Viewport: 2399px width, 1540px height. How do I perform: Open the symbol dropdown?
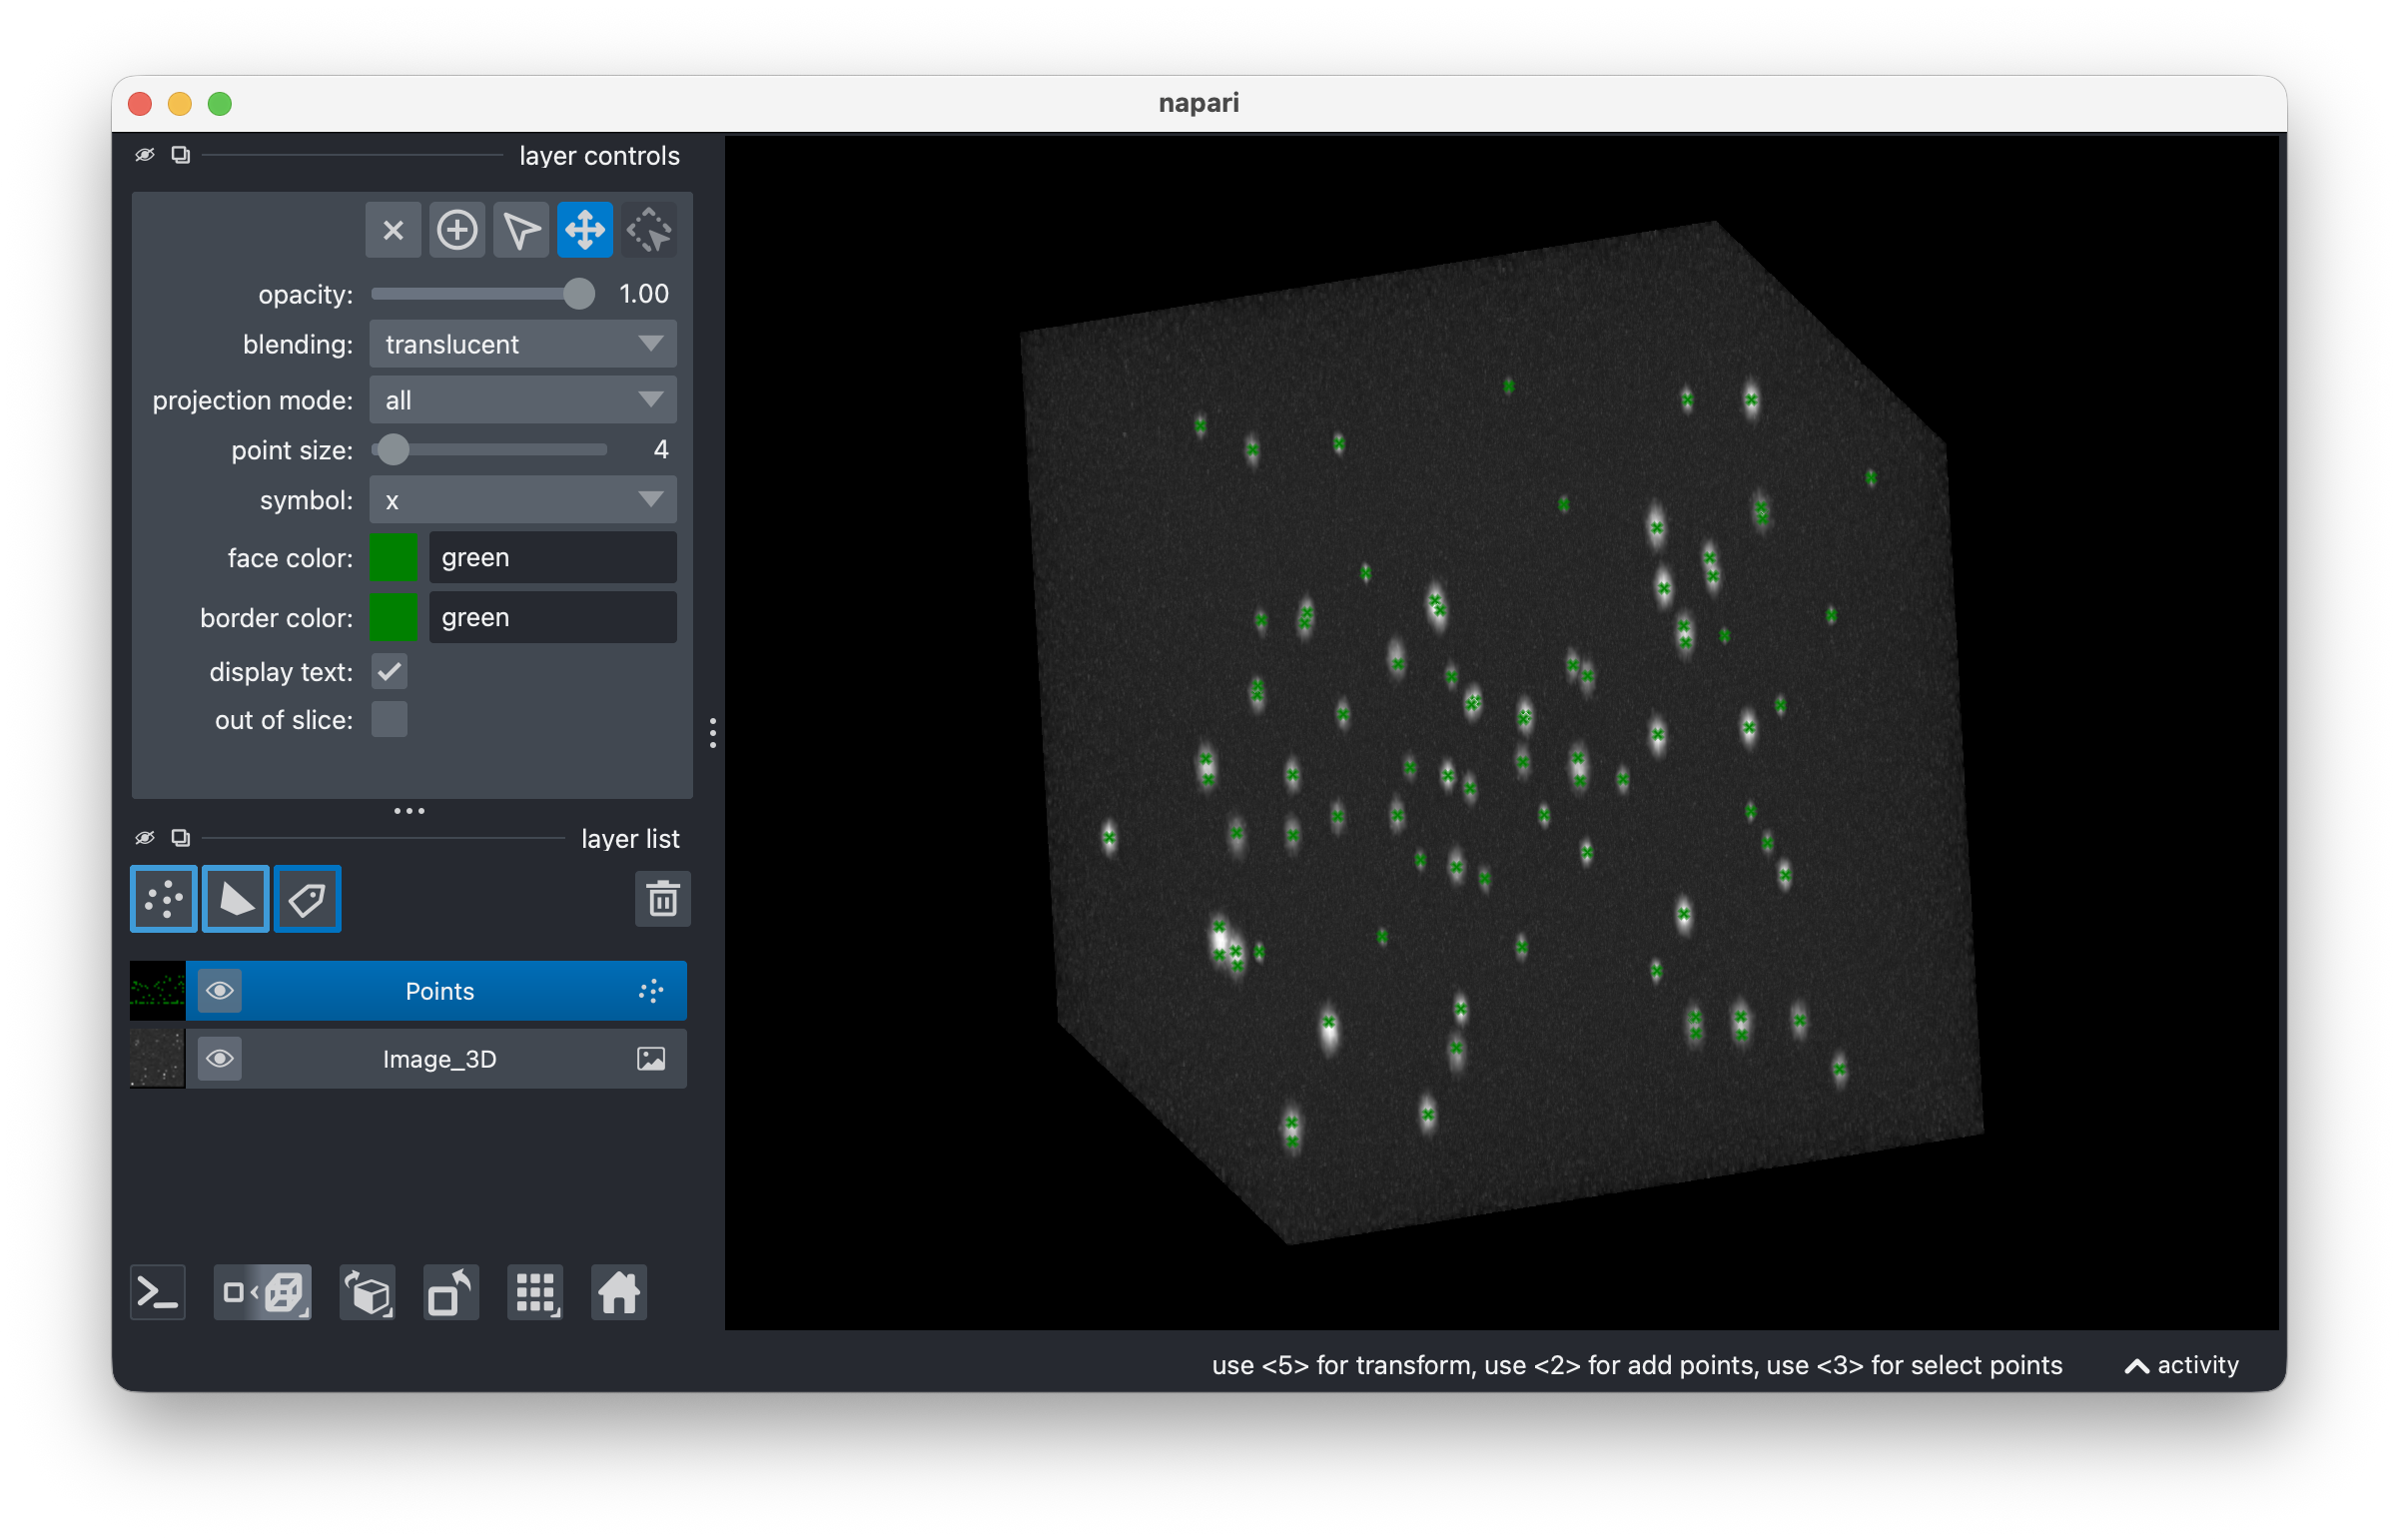523,500
